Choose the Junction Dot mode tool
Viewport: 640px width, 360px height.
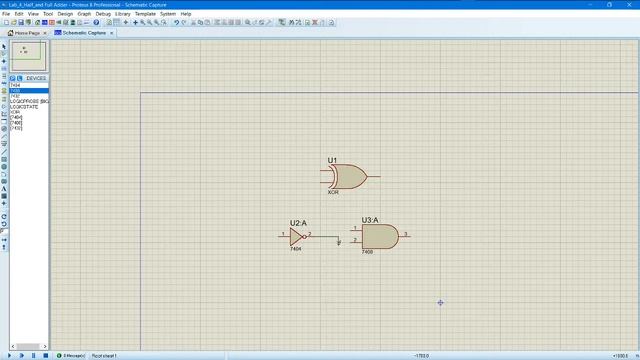(4, 61)
